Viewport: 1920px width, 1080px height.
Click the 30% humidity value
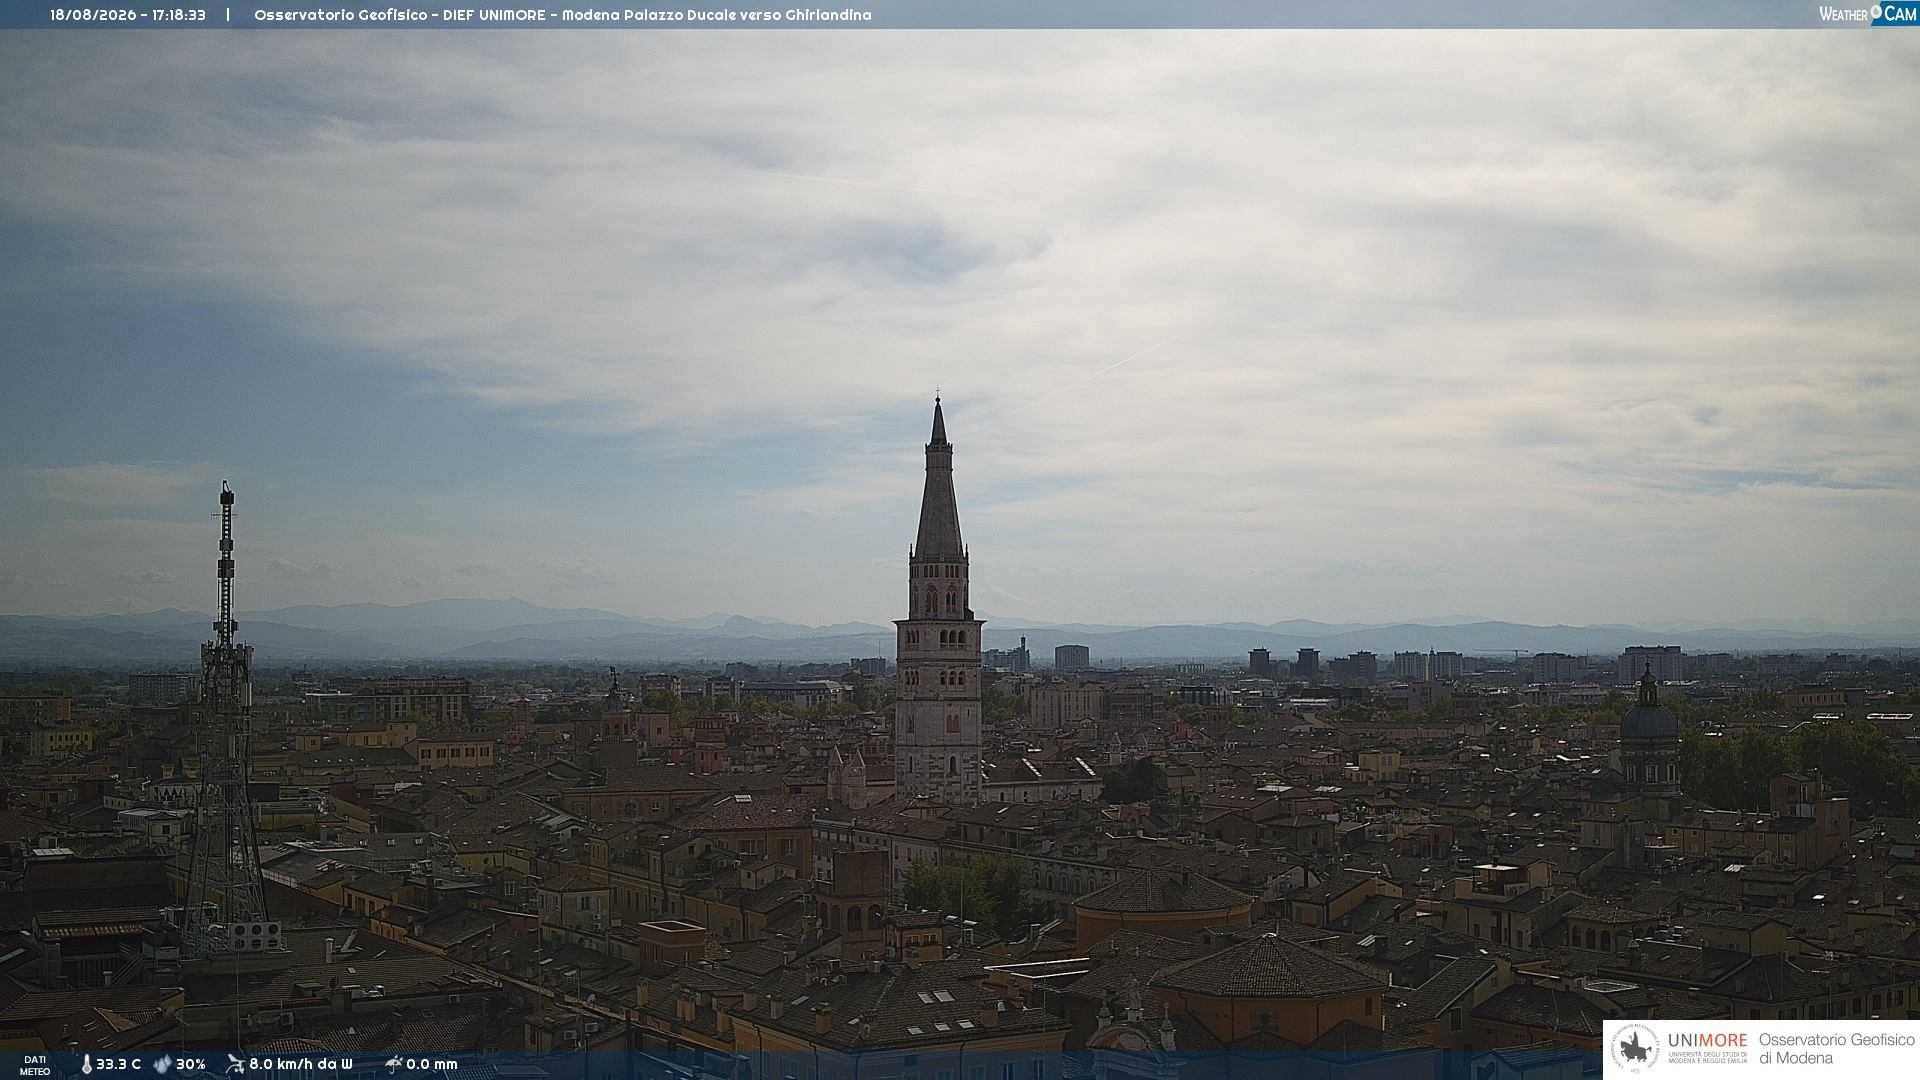pos(190,1065)
